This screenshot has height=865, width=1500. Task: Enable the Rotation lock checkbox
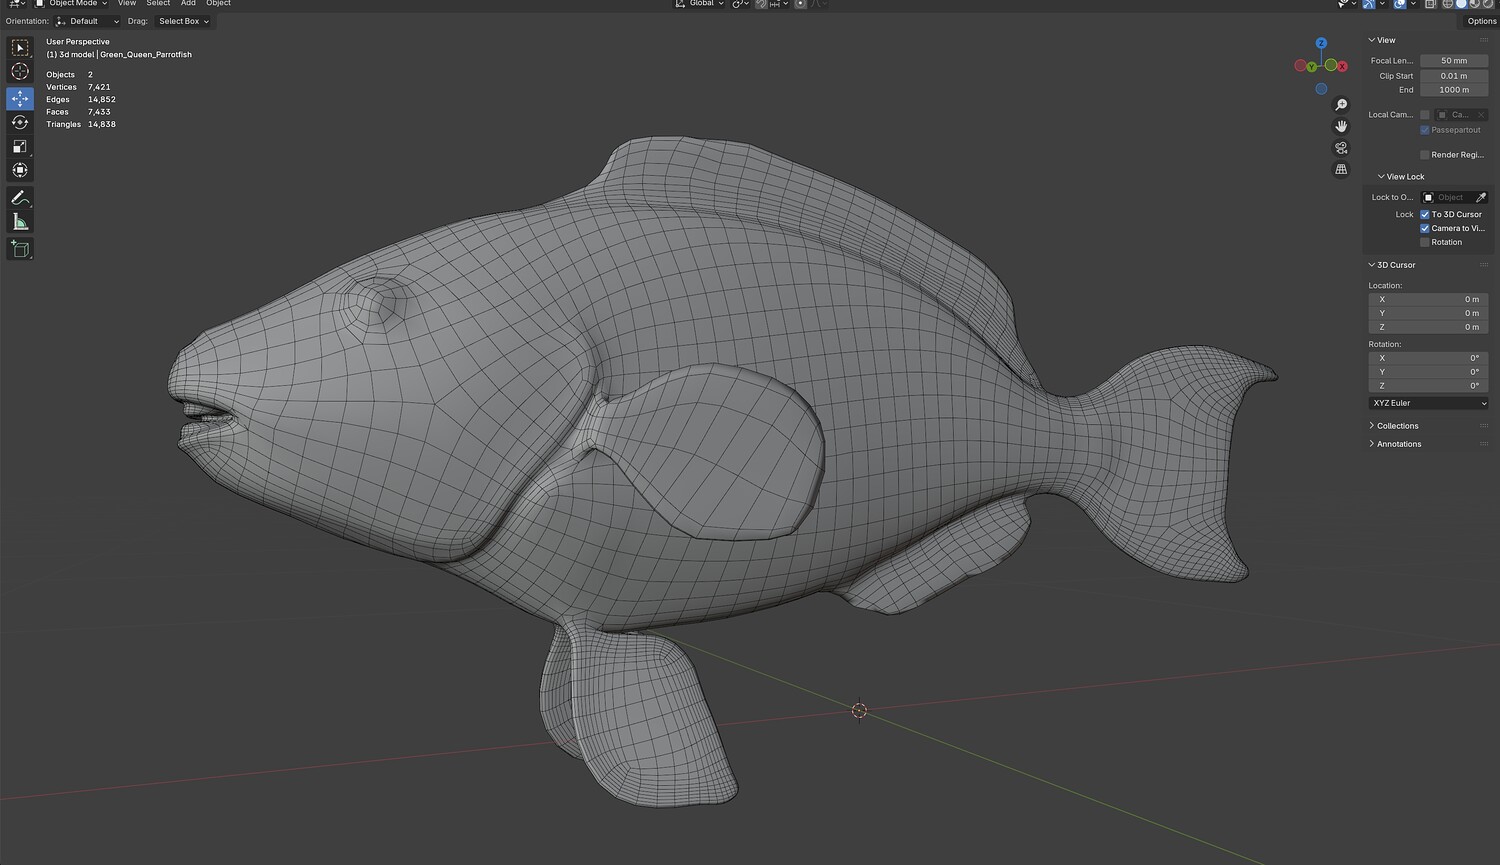1425,243
